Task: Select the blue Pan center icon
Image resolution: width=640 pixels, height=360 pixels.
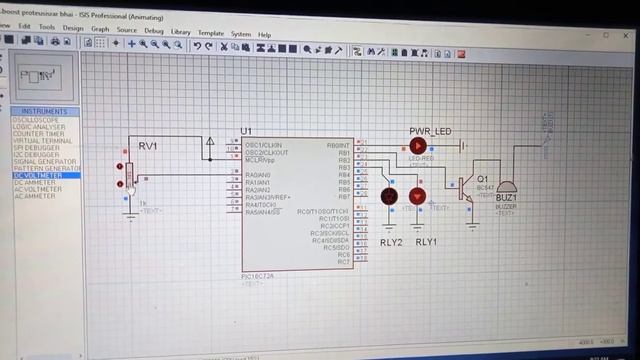Action: coord(131,43)
